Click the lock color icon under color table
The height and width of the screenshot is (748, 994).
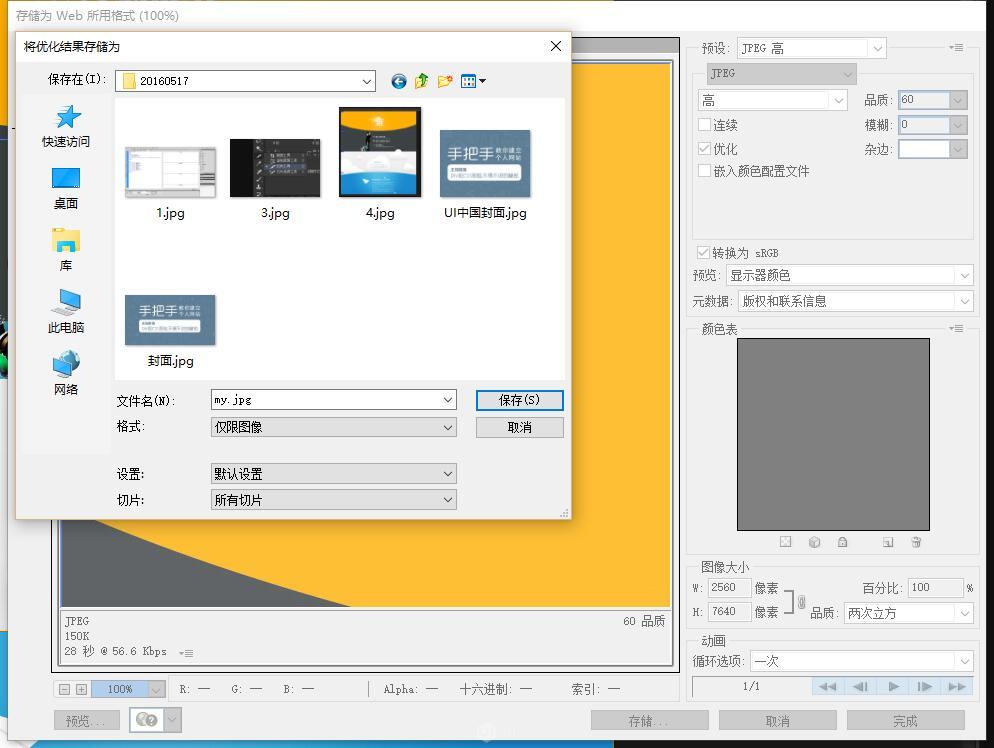(842, 542)
